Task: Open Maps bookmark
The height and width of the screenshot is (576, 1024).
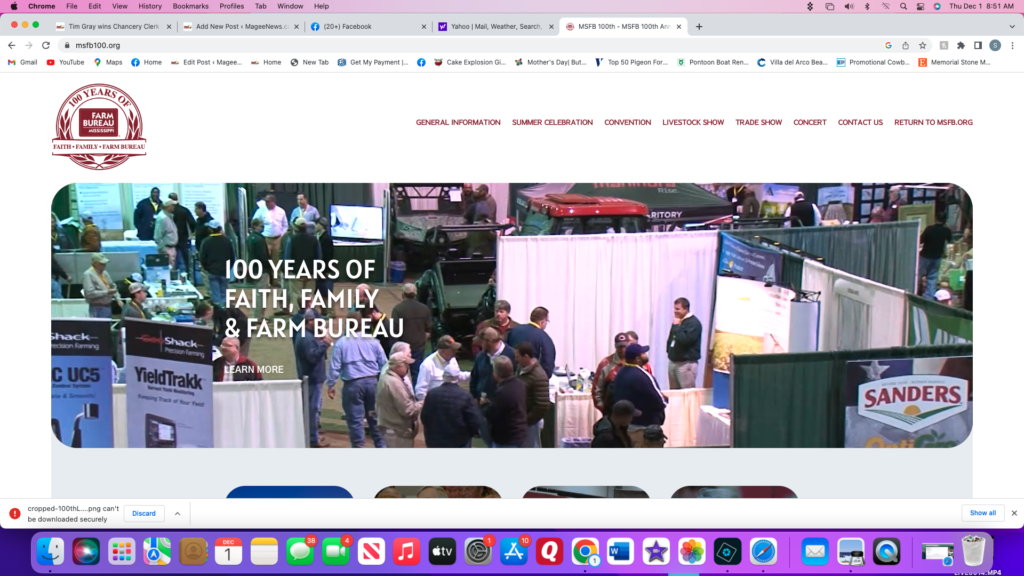Action: [x=108, y=63]
